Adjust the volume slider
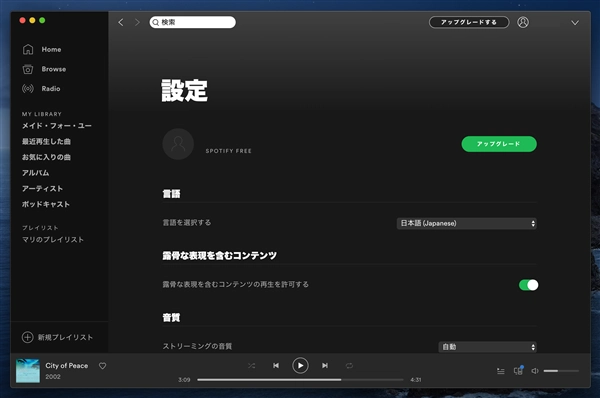Viewport: 600px width, 398px height. (561, 371)
